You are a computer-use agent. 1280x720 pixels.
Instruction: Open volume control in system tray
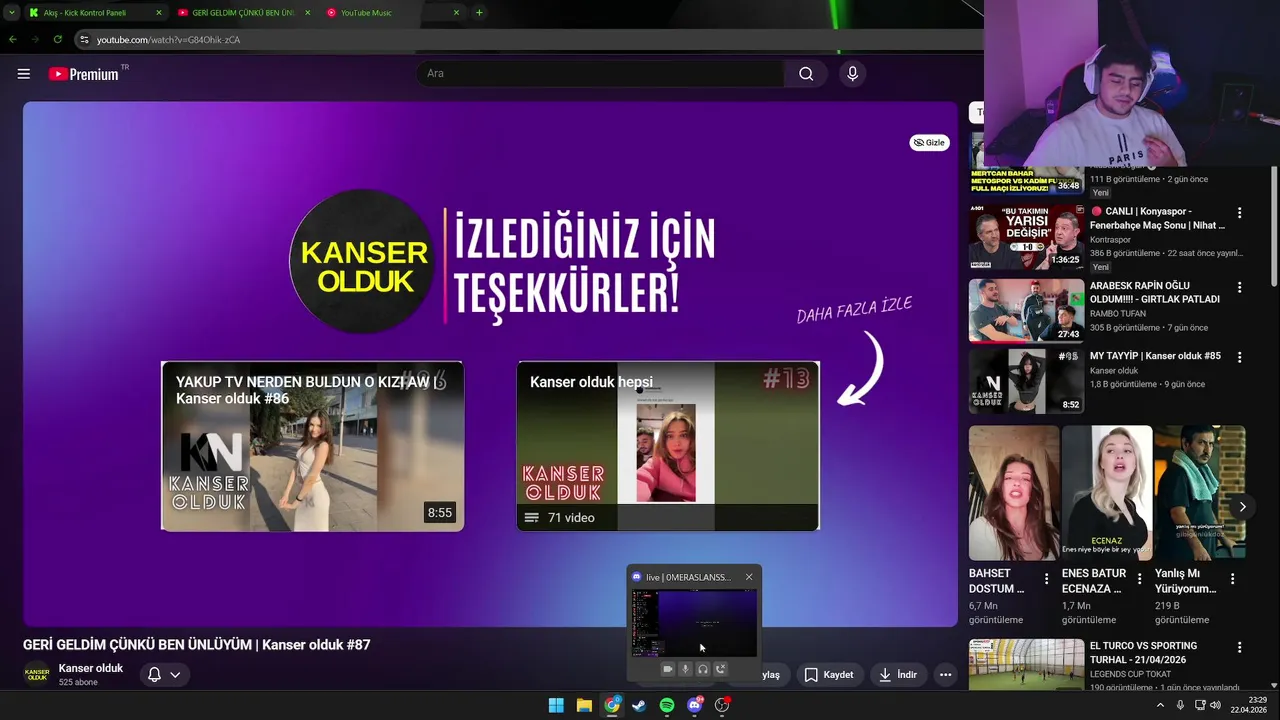(x=1215, y=705)
